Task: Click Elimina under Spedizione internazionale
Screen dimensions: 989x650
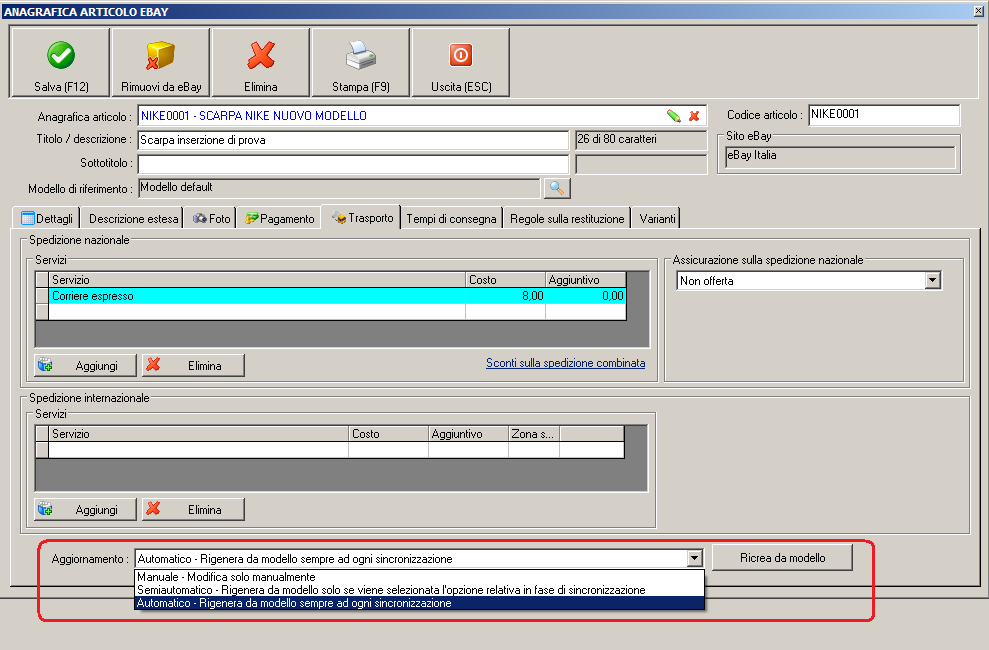Action: pyautogui.click(x=193, y=509)
